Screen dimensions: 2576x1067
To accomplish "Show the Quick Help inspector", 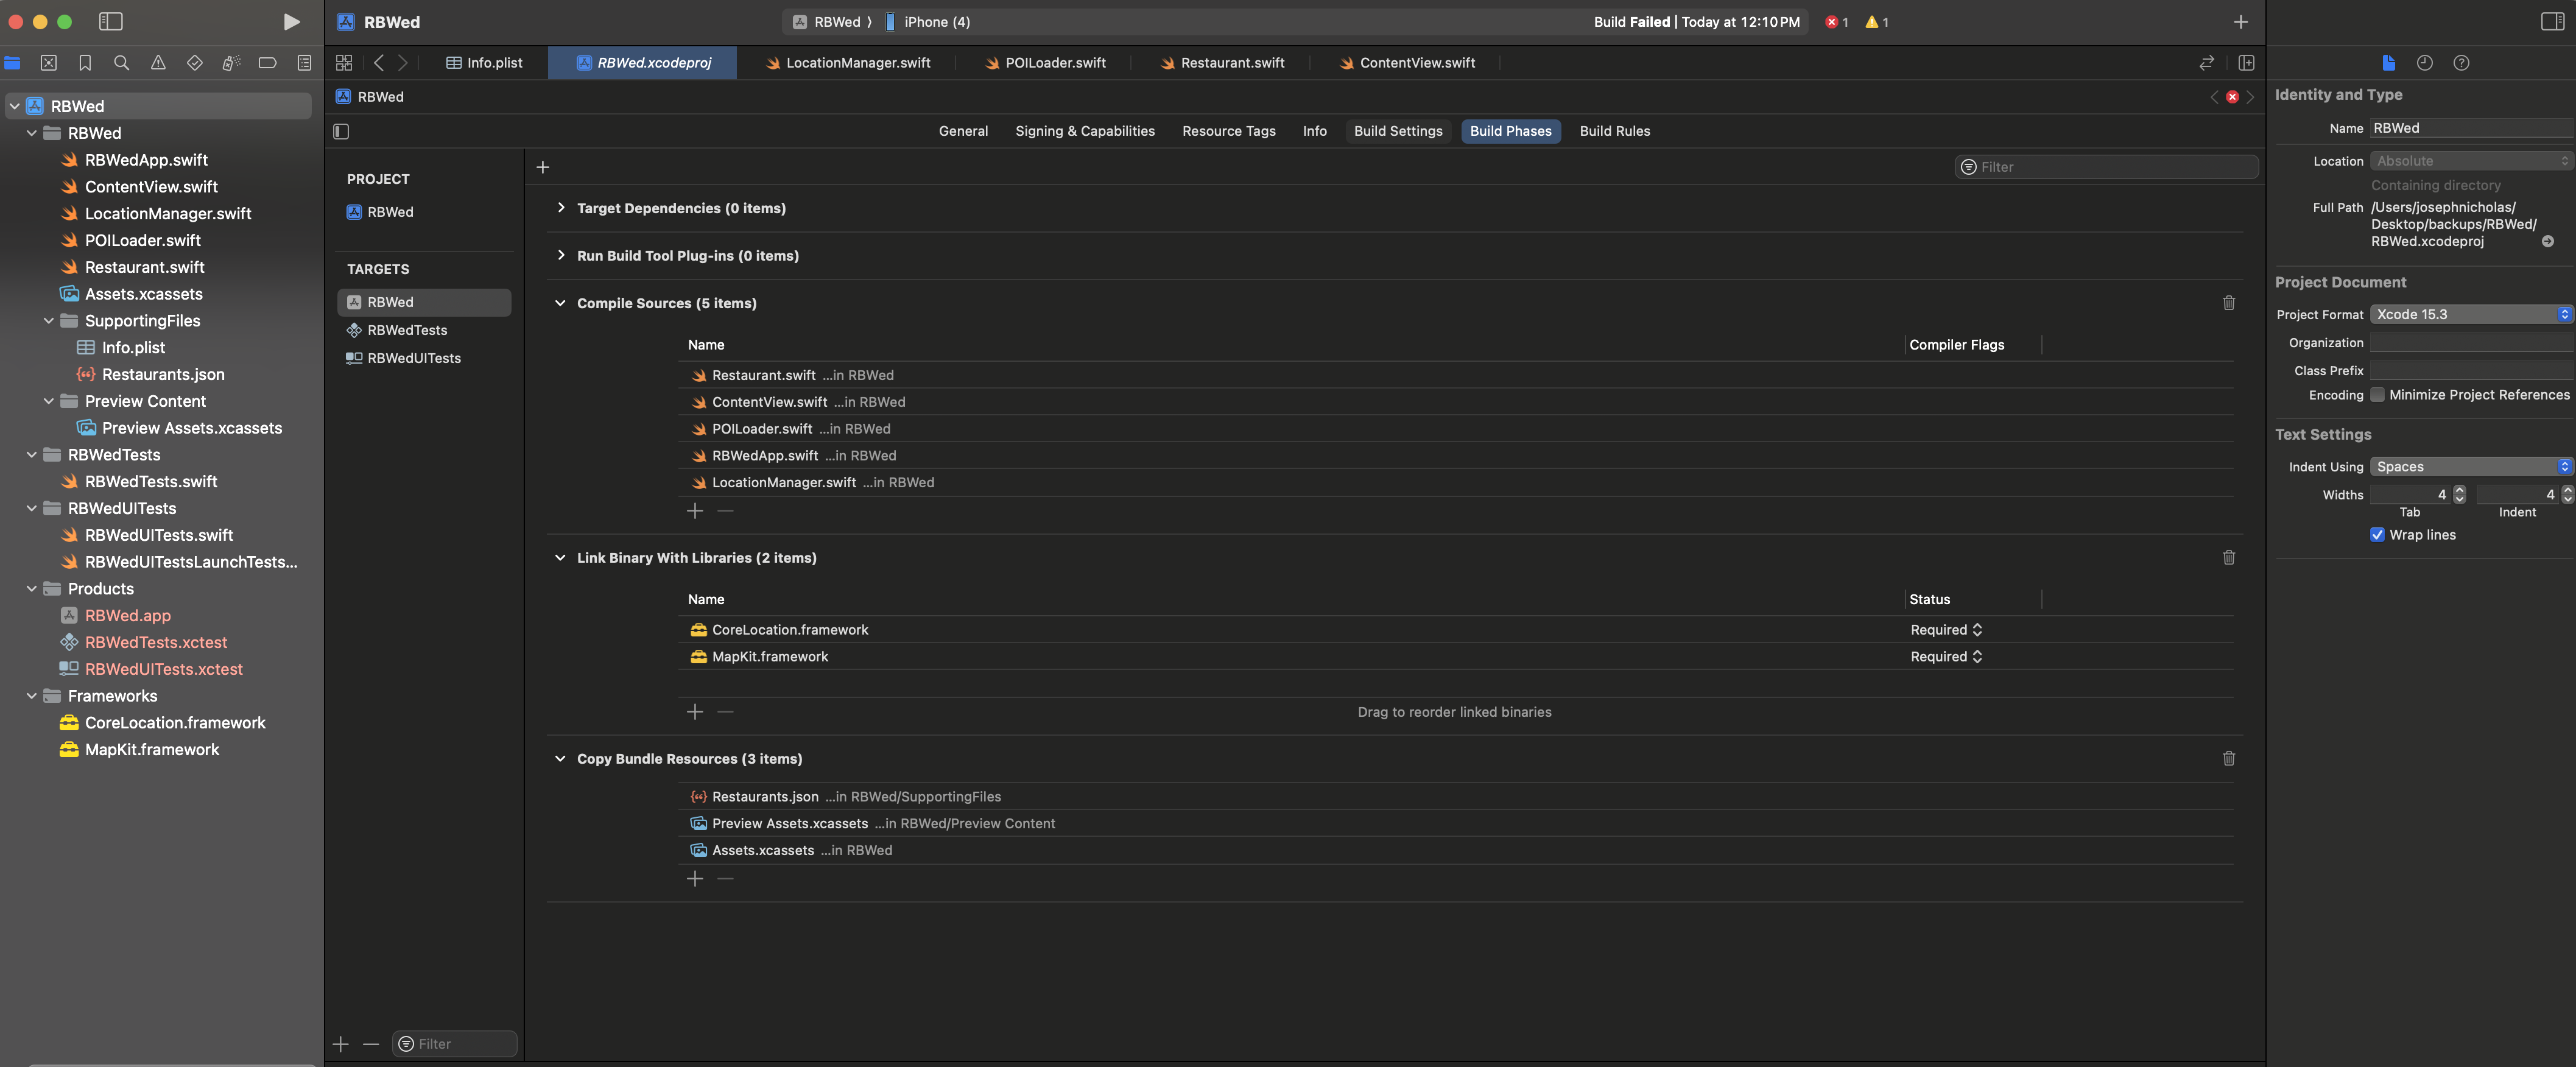I will coord(2462,63).
